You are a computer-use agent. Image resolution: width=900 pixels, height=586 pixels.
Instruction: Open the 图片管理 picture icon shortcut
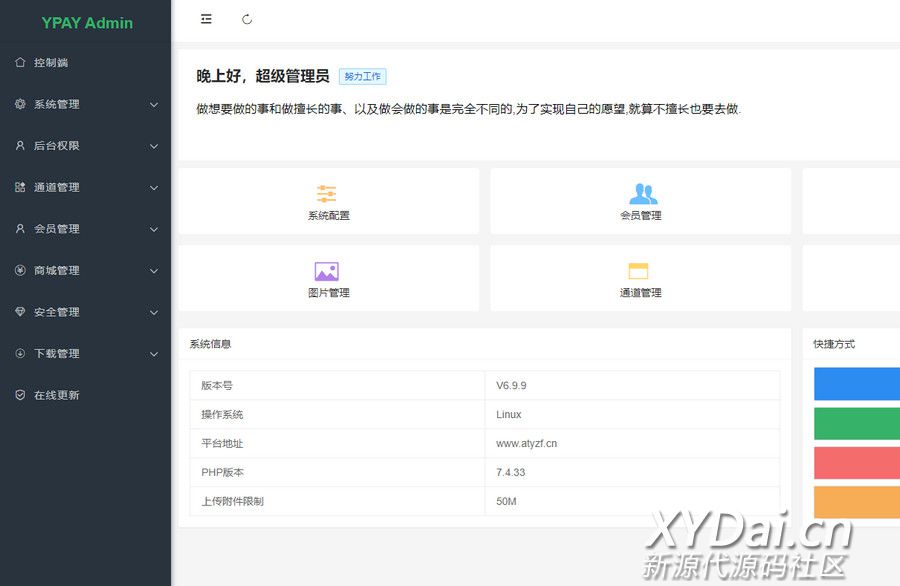click(327, 271)
